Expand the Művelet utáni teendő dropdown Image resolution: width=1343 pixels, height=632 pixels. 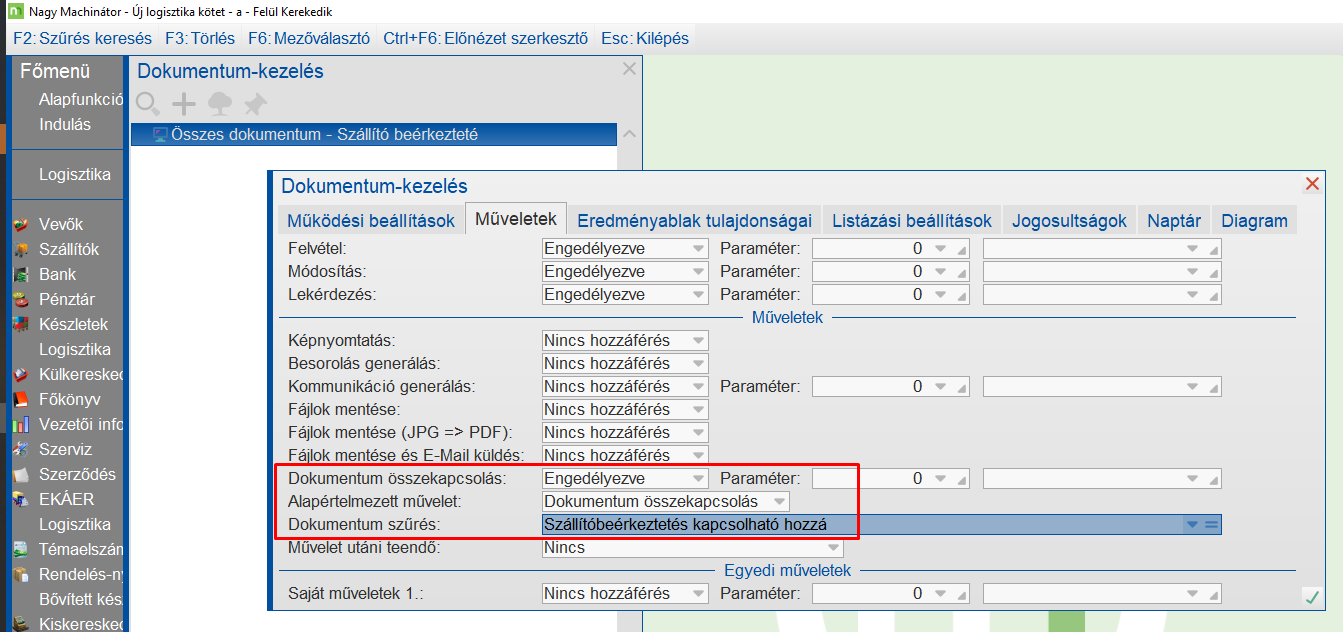pyautogui.click(x=688, y=547)
